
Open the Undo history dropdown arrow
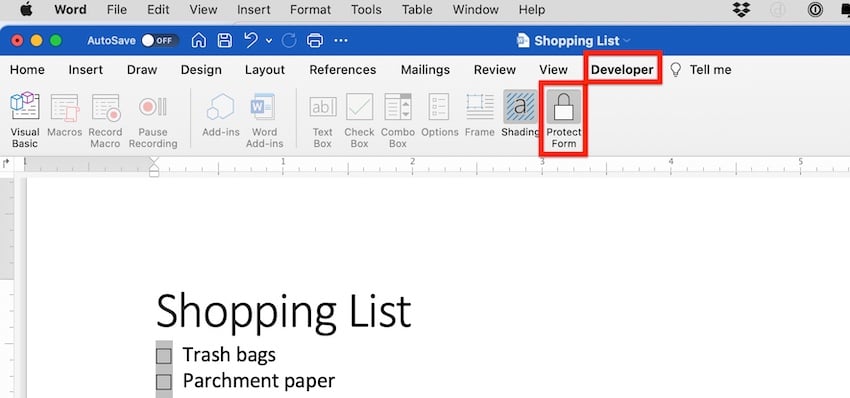click(269, 41)
